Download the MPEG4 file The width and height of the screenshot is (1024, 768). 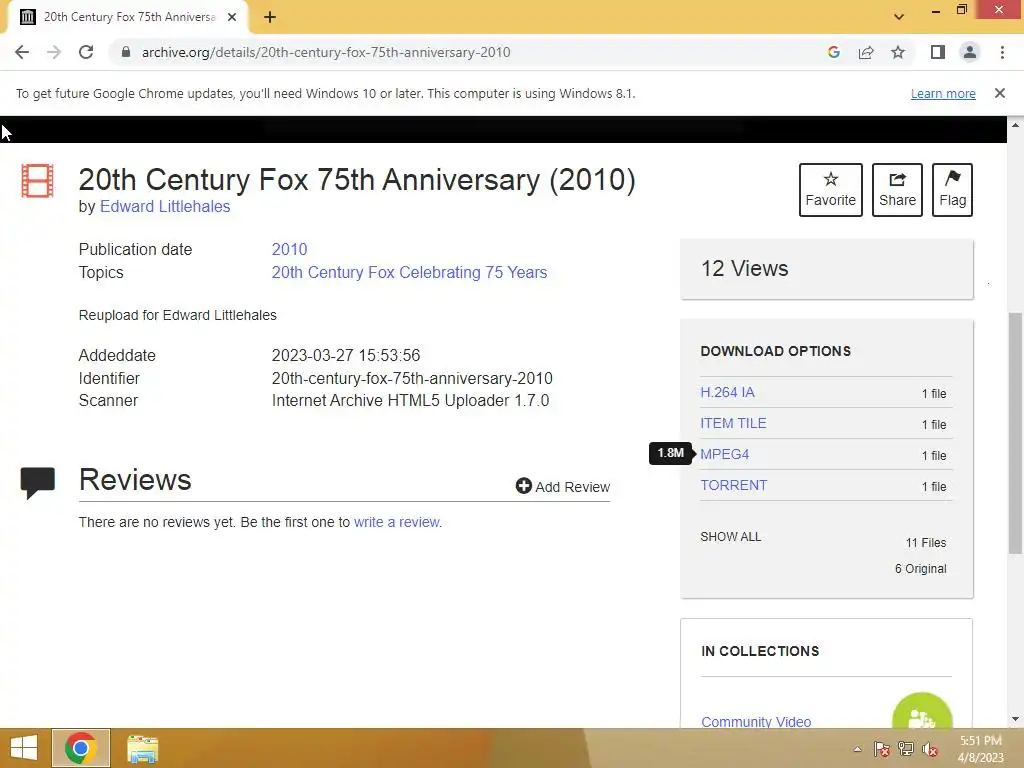click(725, 455)
